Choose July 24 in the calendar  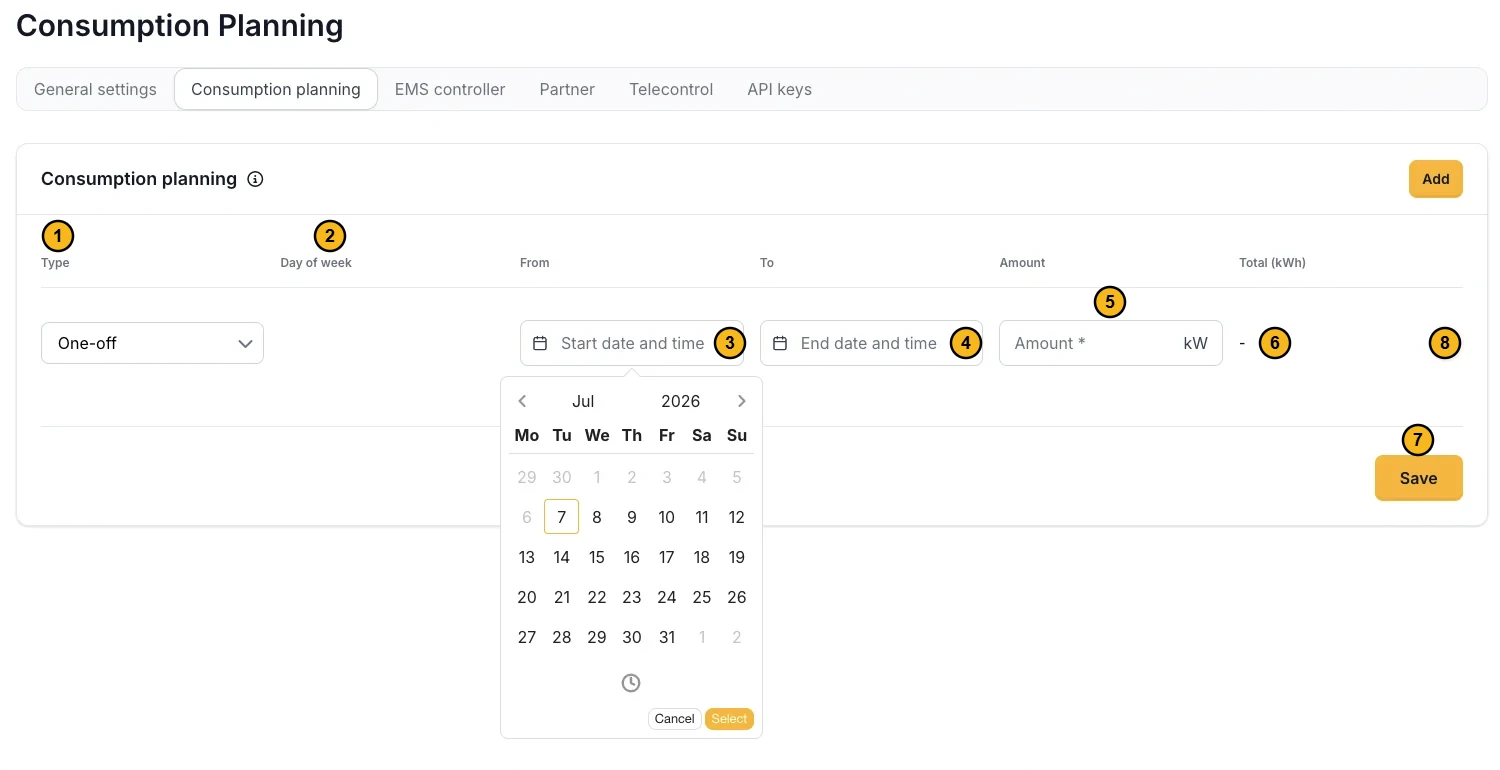[x=667, y=597]
